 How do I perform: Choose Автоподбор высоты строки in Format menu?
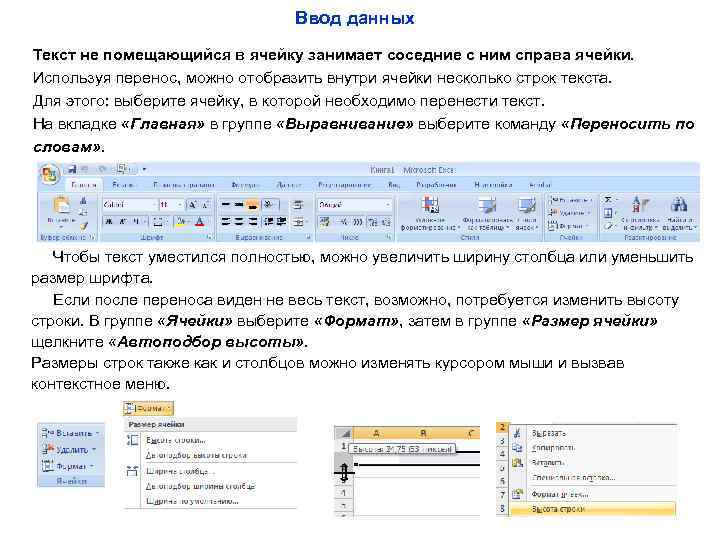(x=197, y=455)
